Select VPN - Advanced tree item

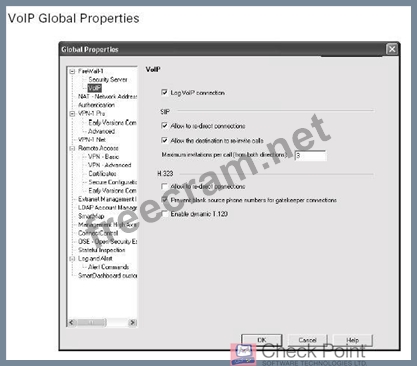click(x=110, y=165)
